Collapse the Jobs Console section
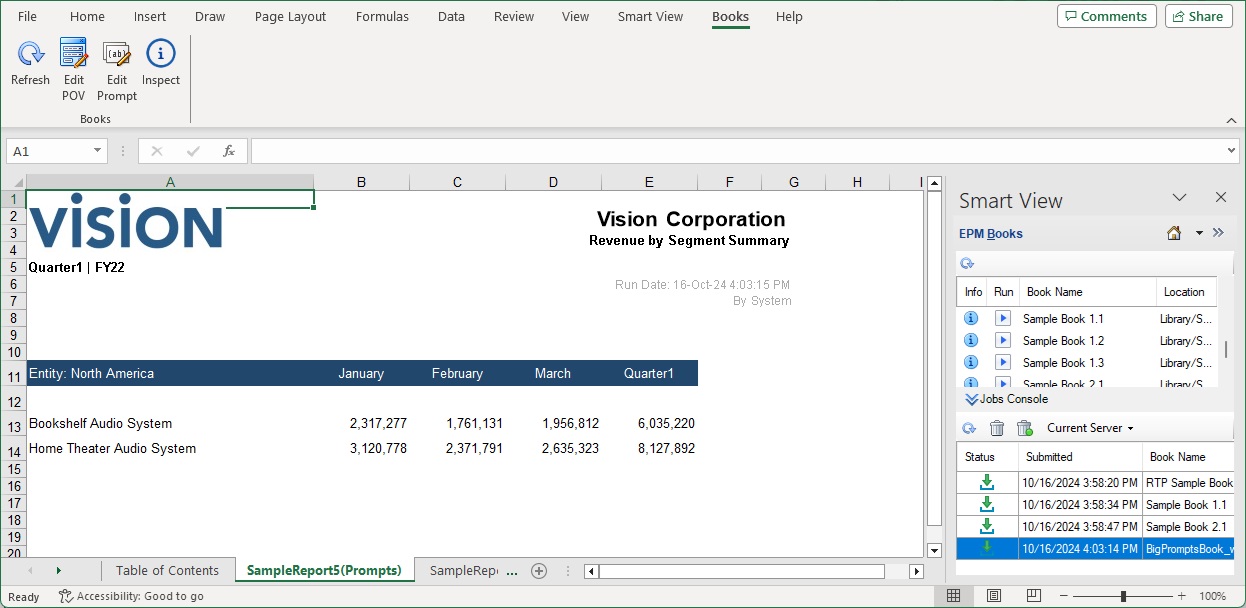The image size is (1246, 608). pyautogui.click(x=971, y=398)
